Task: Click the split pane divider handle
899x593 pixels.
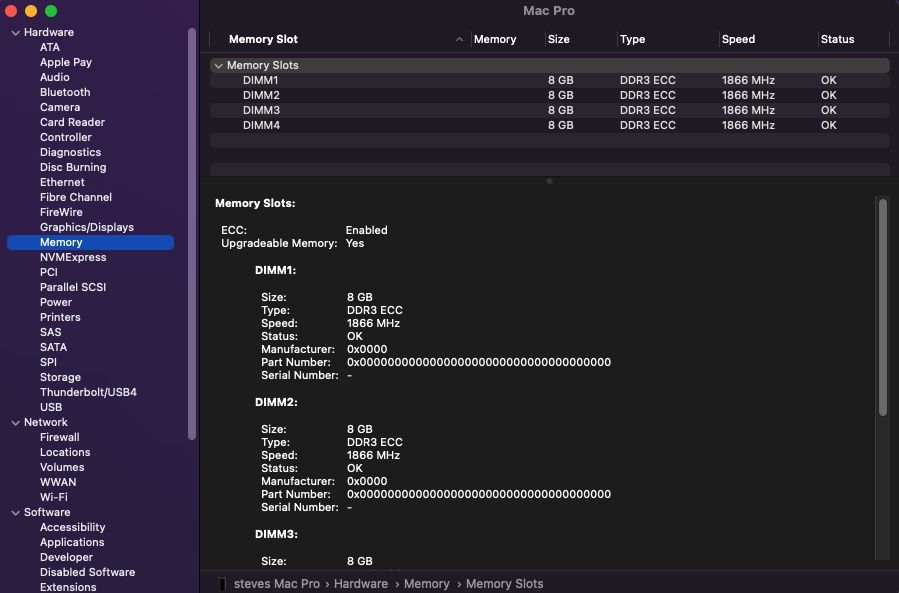Action: tap(549, 181)
